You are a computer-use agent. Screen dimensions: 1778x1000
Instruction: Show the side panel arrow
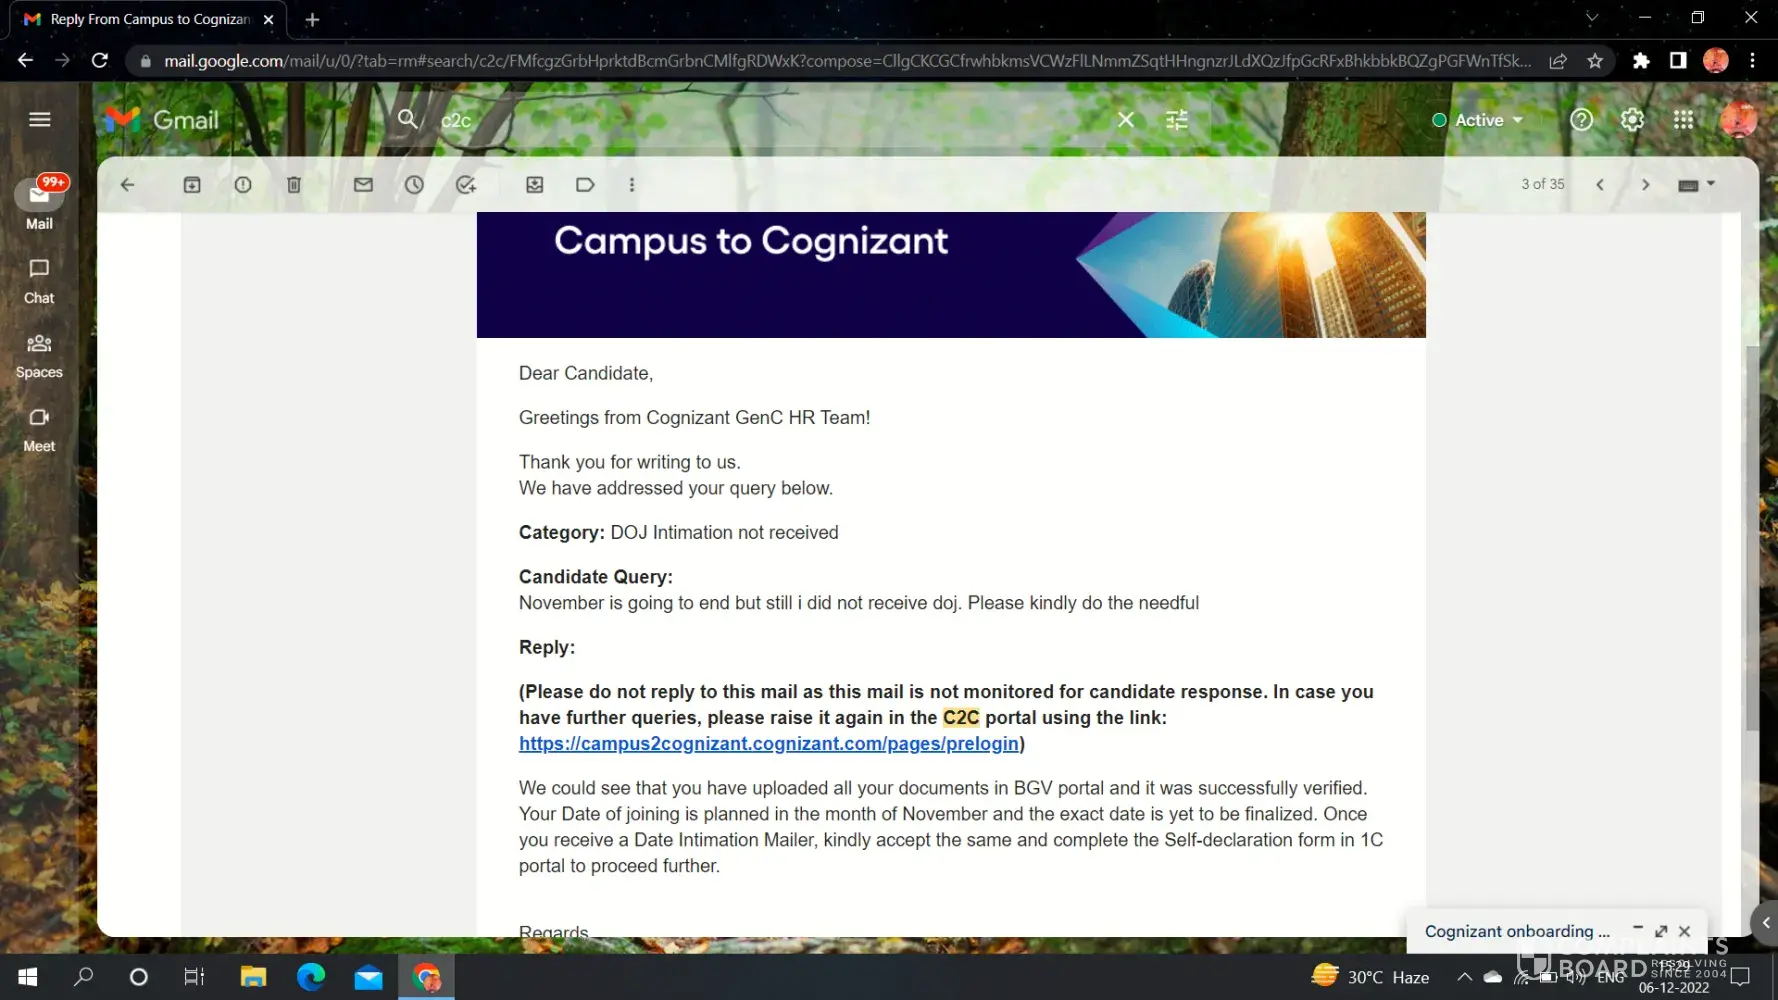(x=1766, y=923)
